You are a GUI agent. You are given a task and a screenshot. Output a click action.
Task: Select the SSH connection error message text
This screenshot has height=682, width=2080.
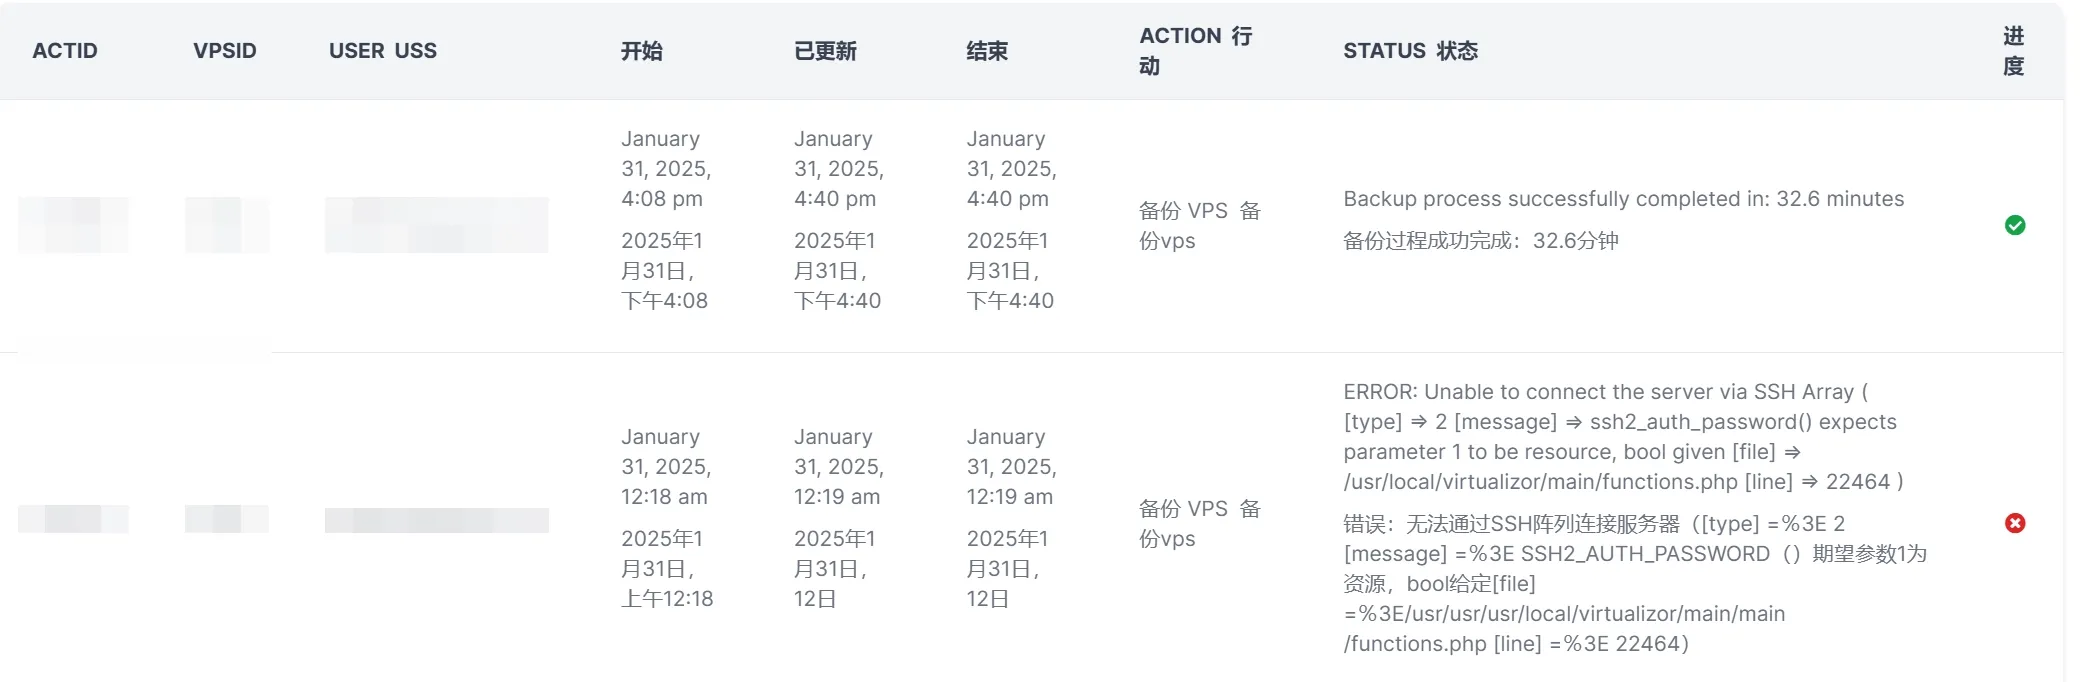click(1623, 437)
